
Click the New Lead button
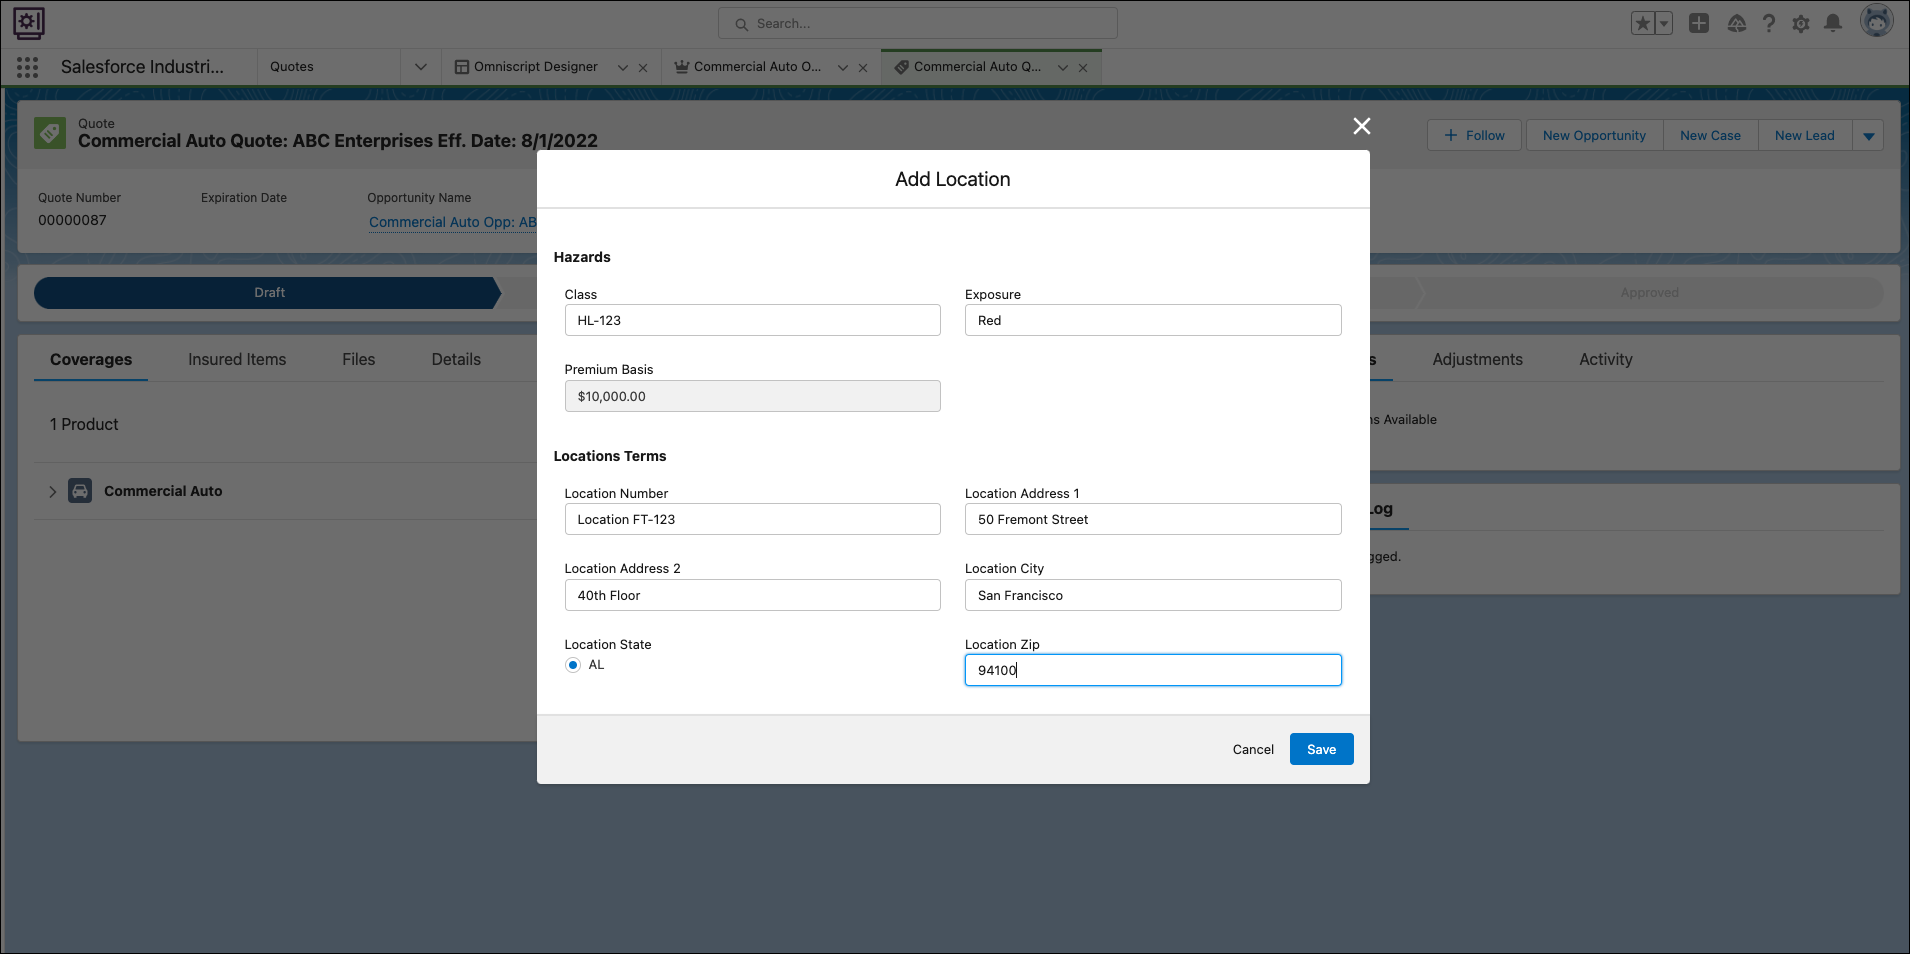click(1805, 136)
